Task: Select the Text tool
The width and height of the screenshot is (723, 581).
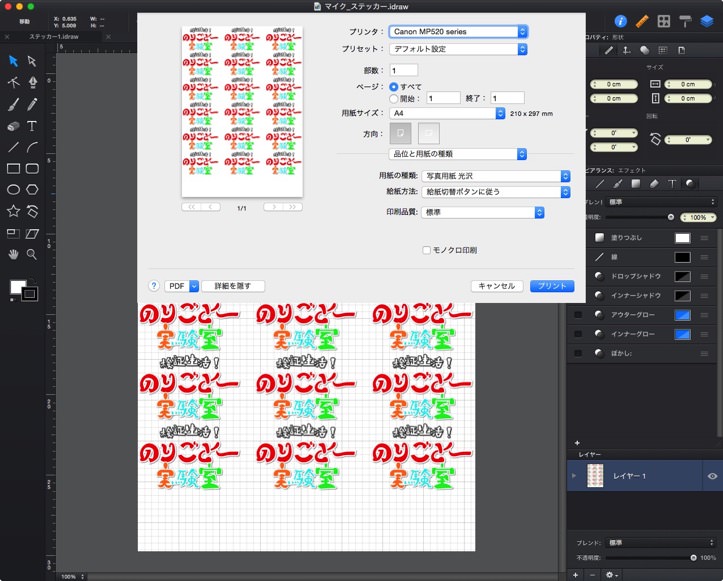Action: (x=32, y=126)
